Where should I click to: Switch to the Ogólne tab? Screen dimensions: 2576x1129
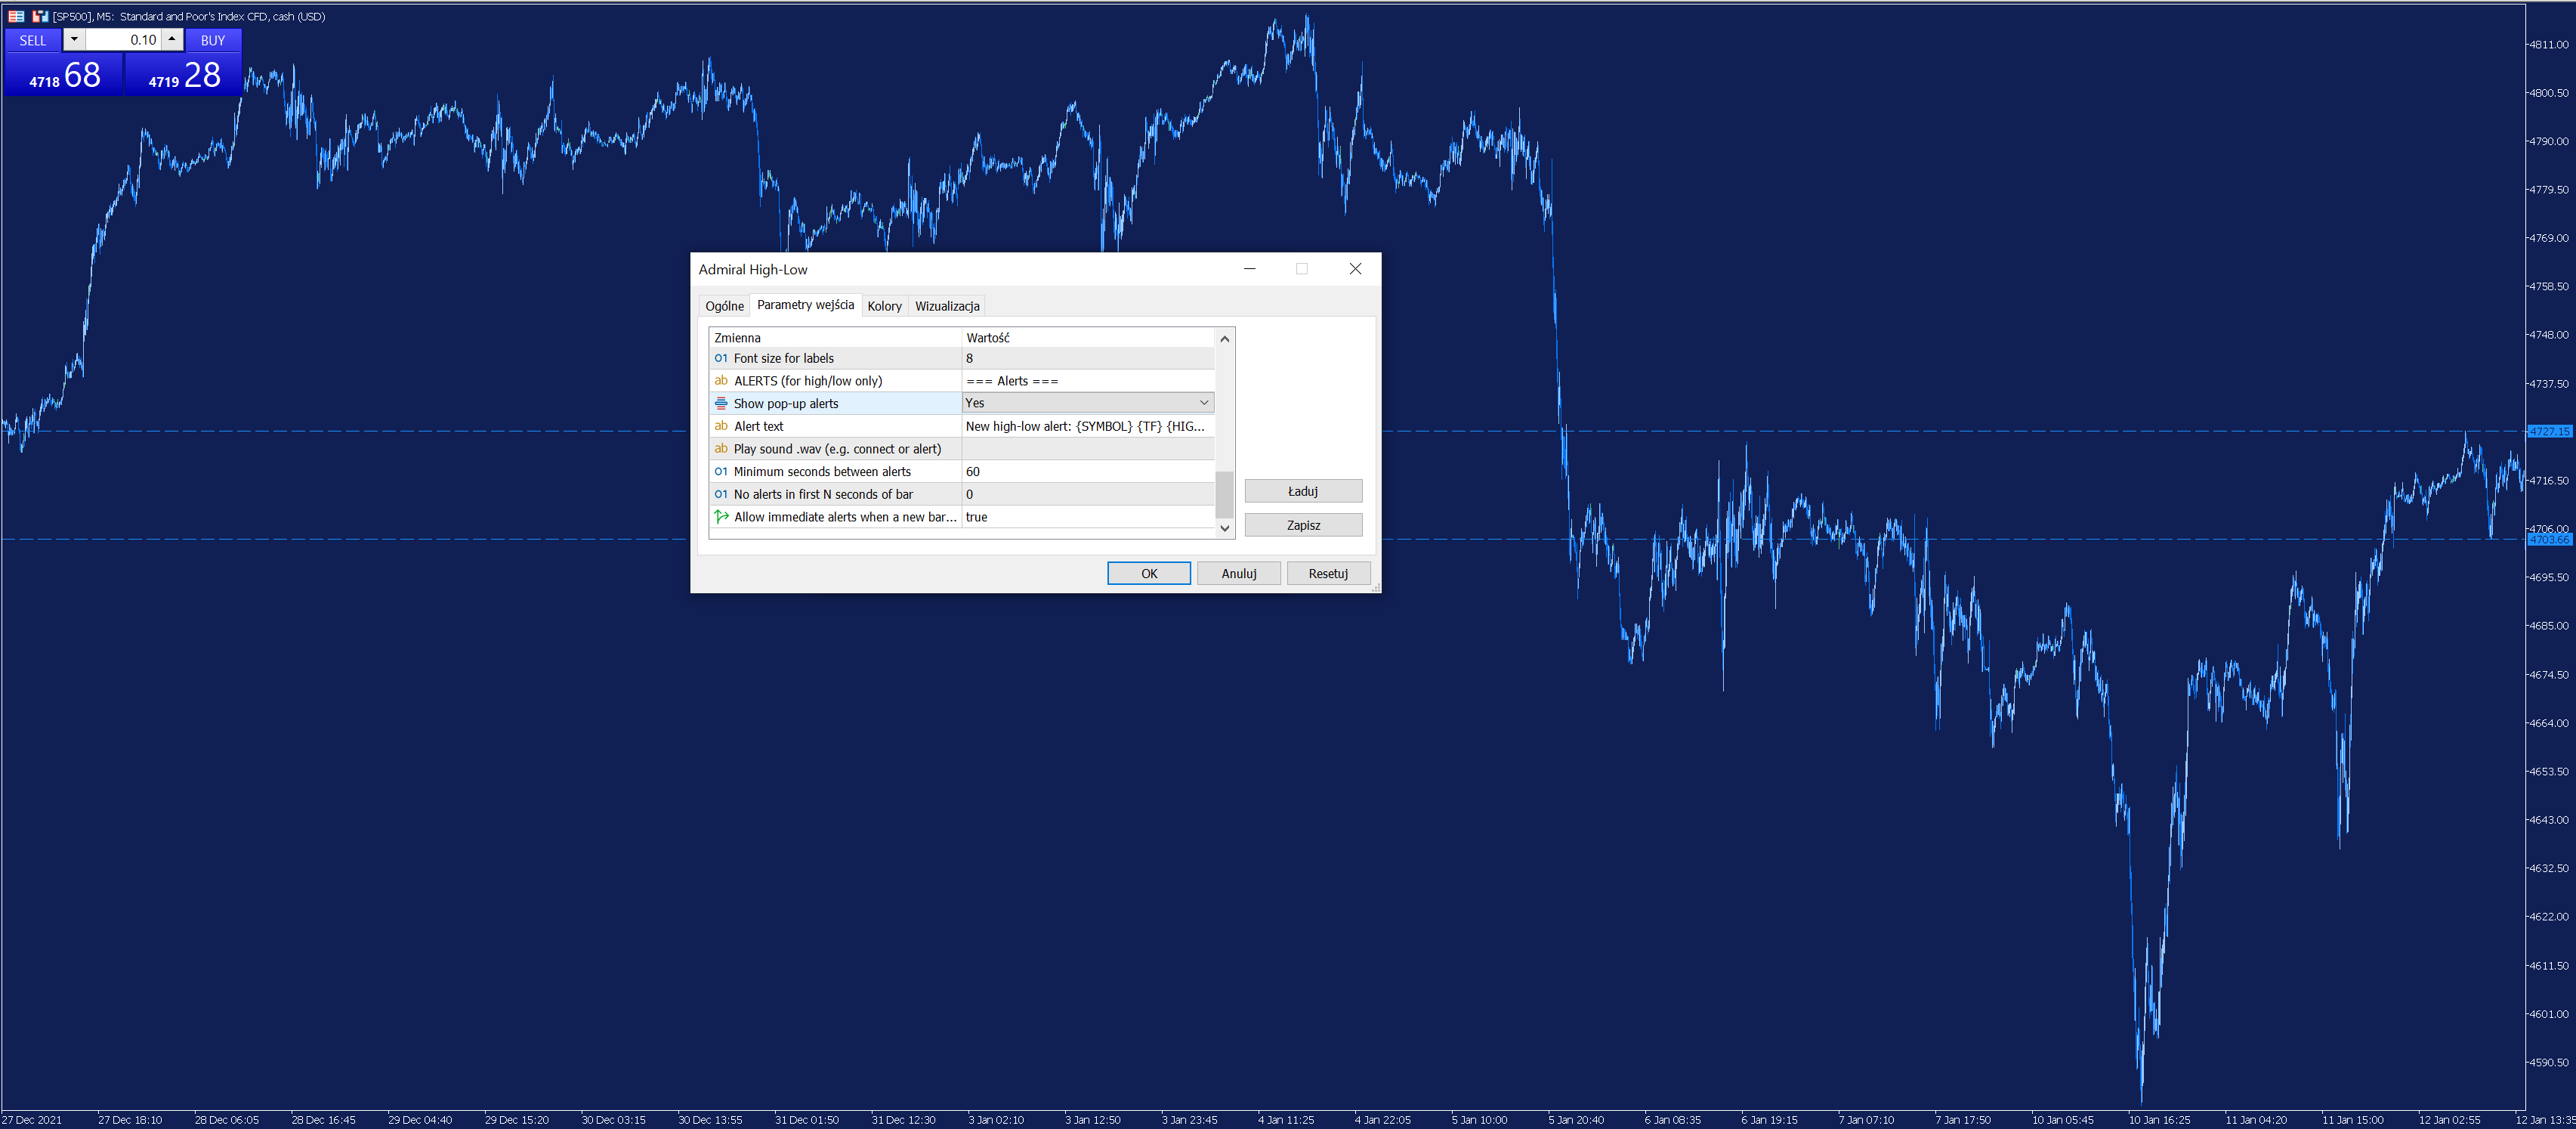(724, 306)
